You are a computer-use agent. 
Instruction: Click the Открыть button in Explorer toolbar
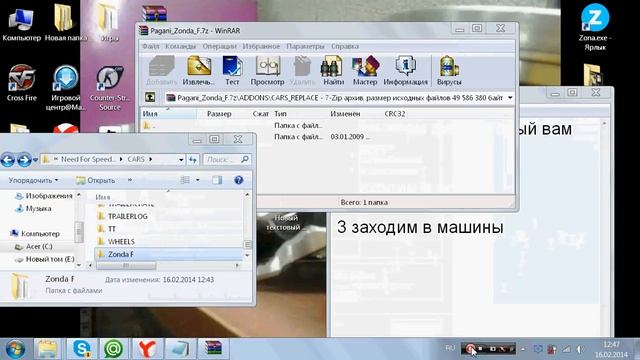(x=96, y=180)
